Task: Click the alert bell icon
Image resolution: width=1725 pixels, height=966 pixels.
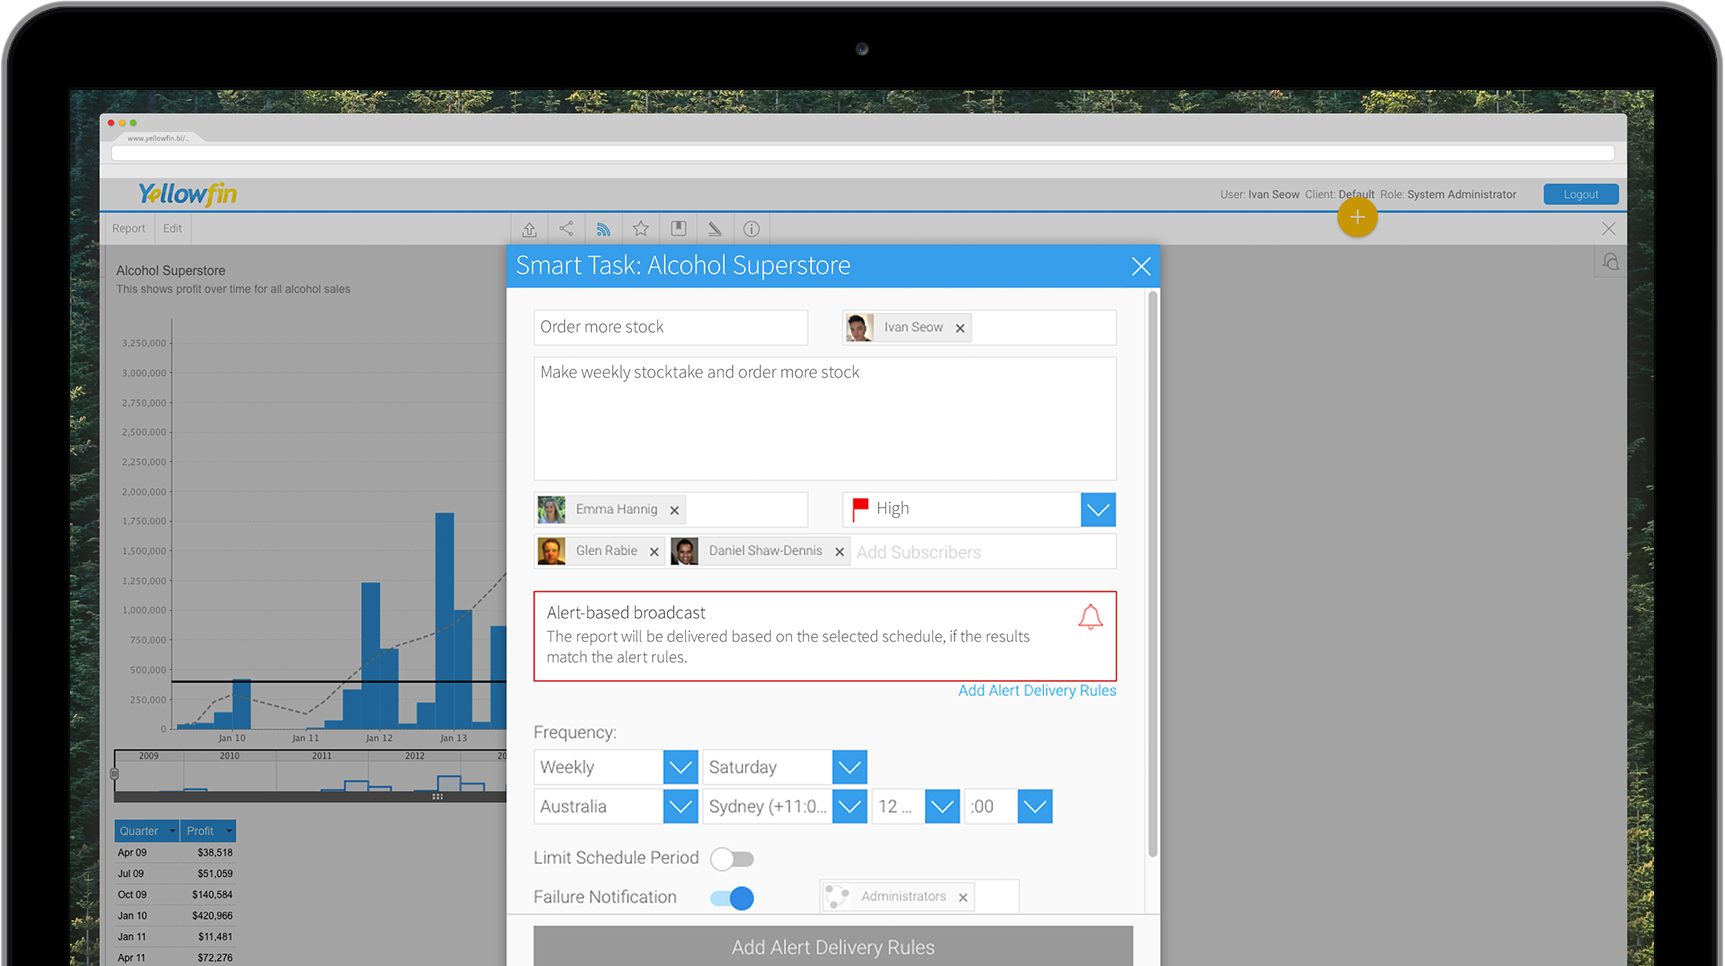Action: coord(1090,617)
